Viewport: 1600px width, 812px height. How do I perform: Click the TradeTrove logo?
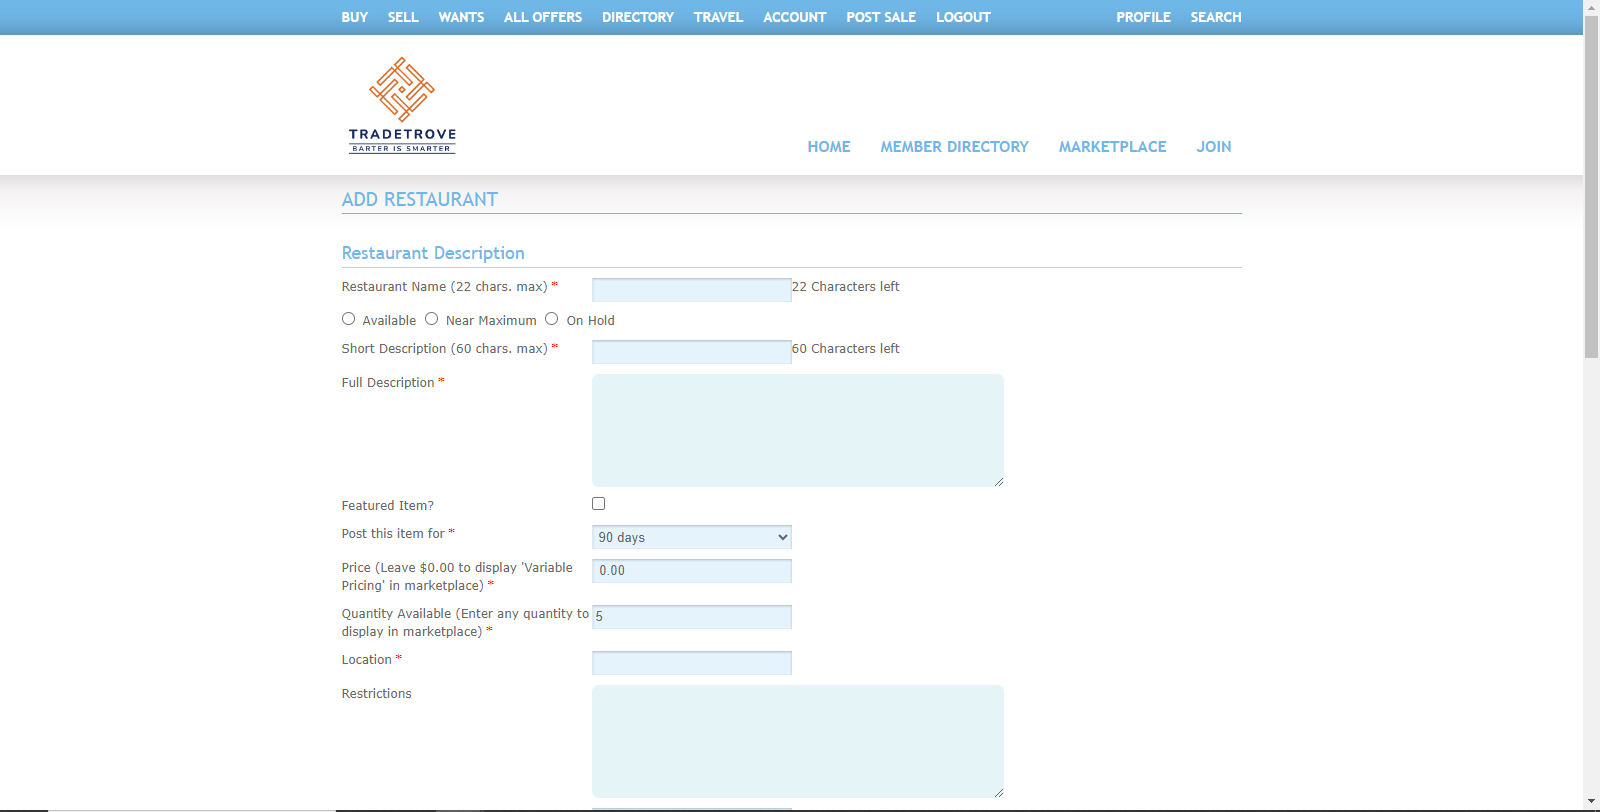coord(402,105)
